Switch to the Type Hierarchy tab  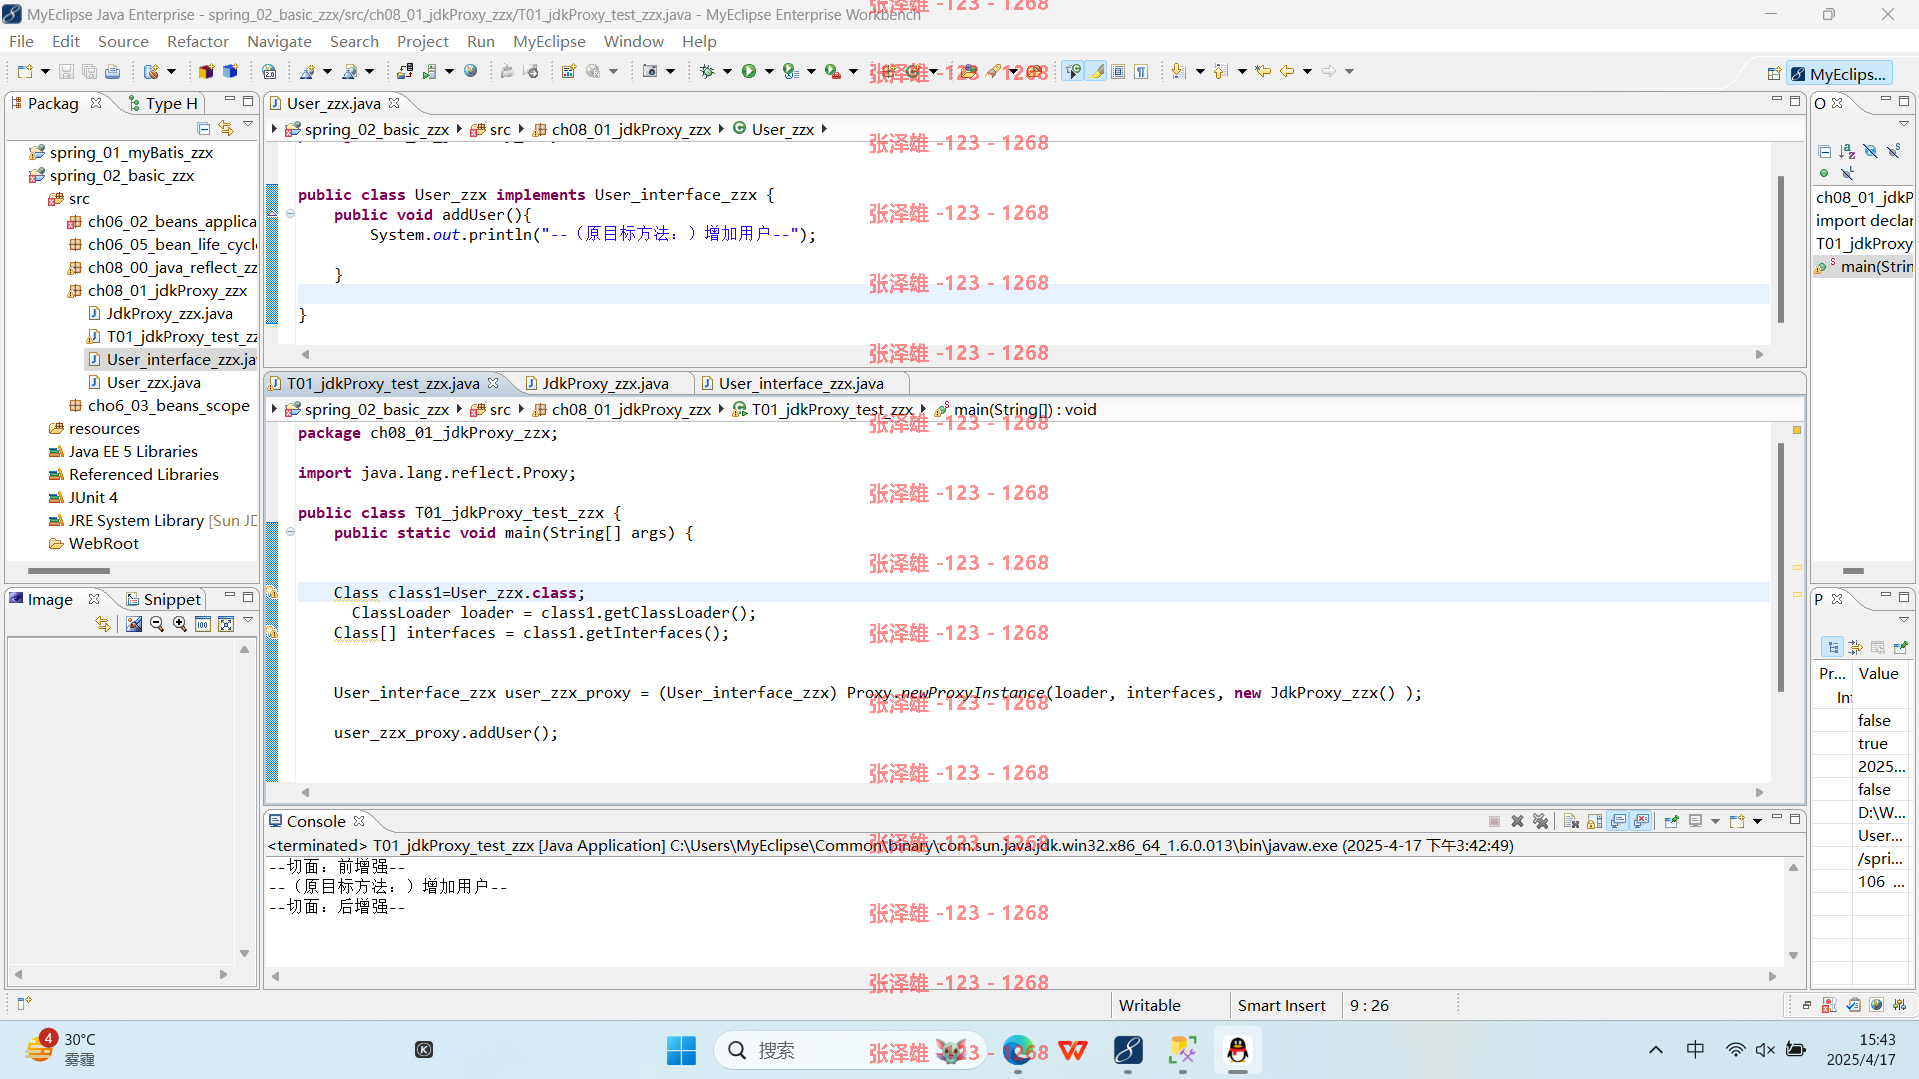coord(163,103)
